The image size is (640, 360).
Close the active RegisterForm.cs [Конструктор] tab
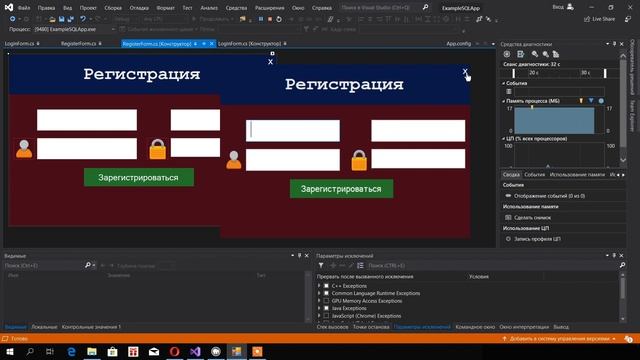coord(211,44)
